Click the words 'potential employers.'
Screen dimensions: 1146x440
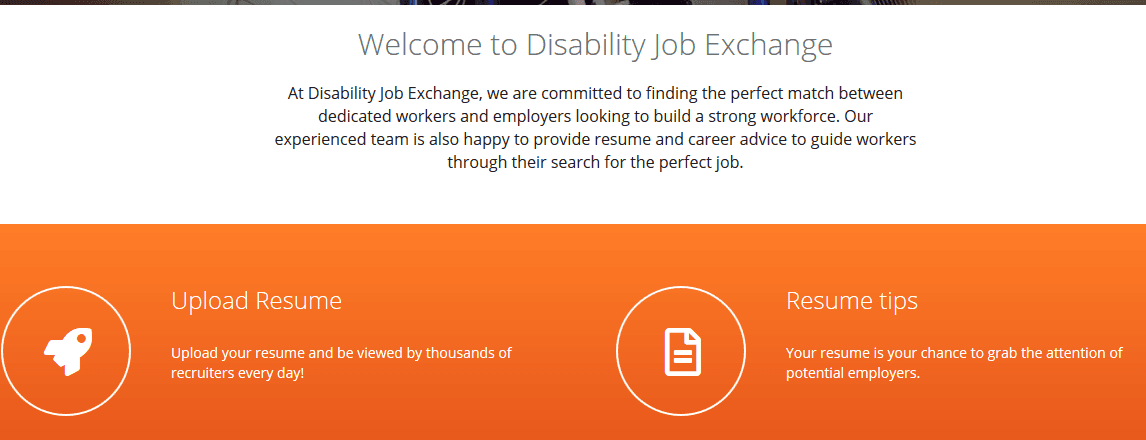coord(853,373)
